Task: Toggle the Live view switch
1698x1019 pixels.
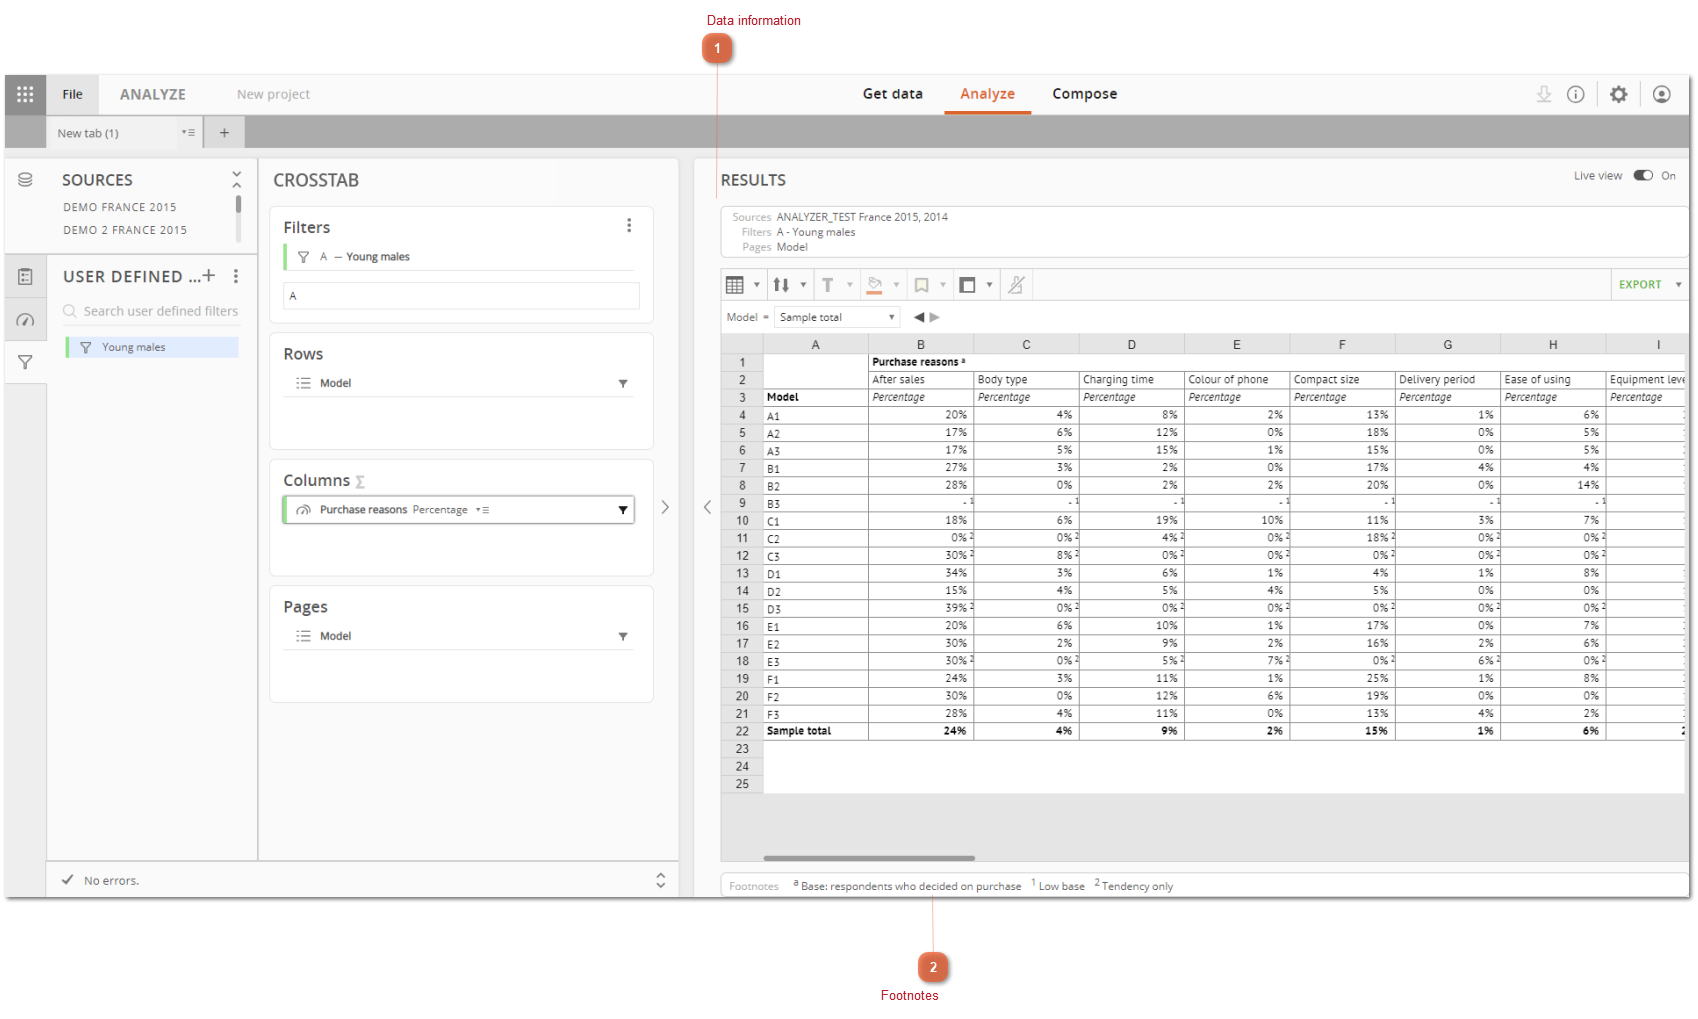Action: 1643,175
